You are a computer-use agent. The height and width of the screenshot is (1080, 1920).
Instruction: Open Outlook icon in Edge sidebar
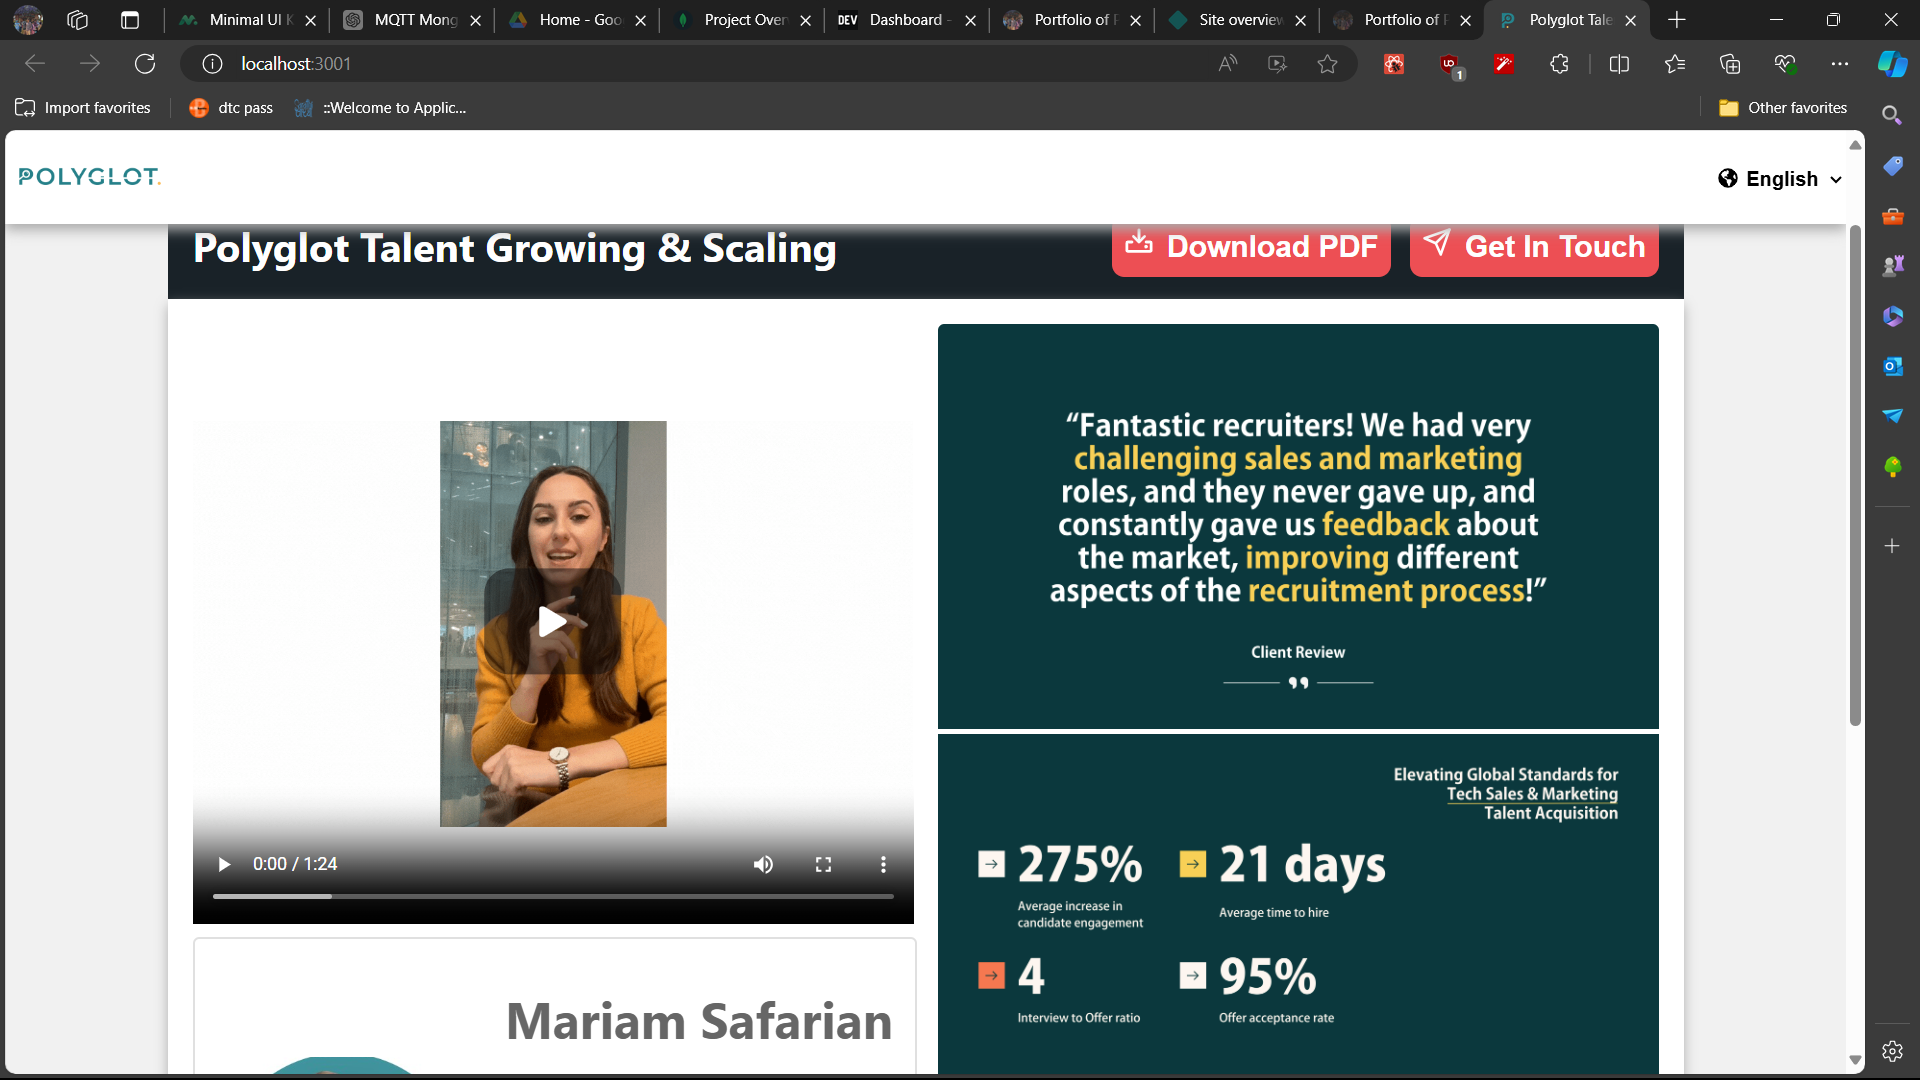pos(1892,366)
